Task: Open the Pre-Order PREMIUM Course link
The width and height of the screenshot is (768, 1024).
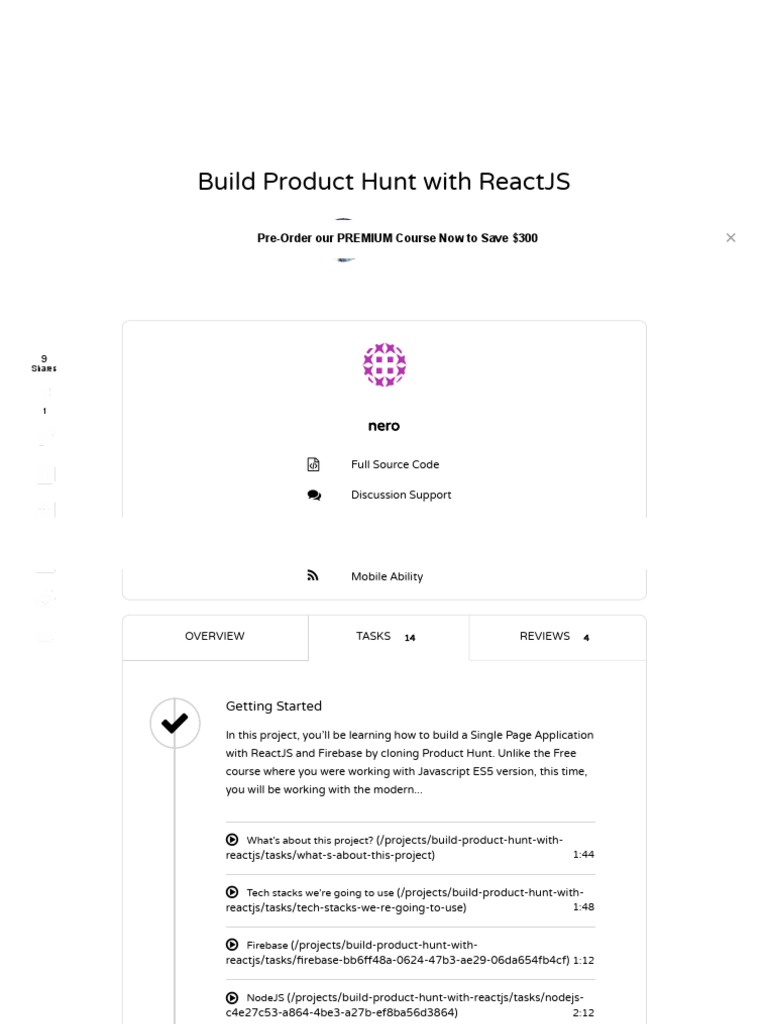Action: pos(397,238)
